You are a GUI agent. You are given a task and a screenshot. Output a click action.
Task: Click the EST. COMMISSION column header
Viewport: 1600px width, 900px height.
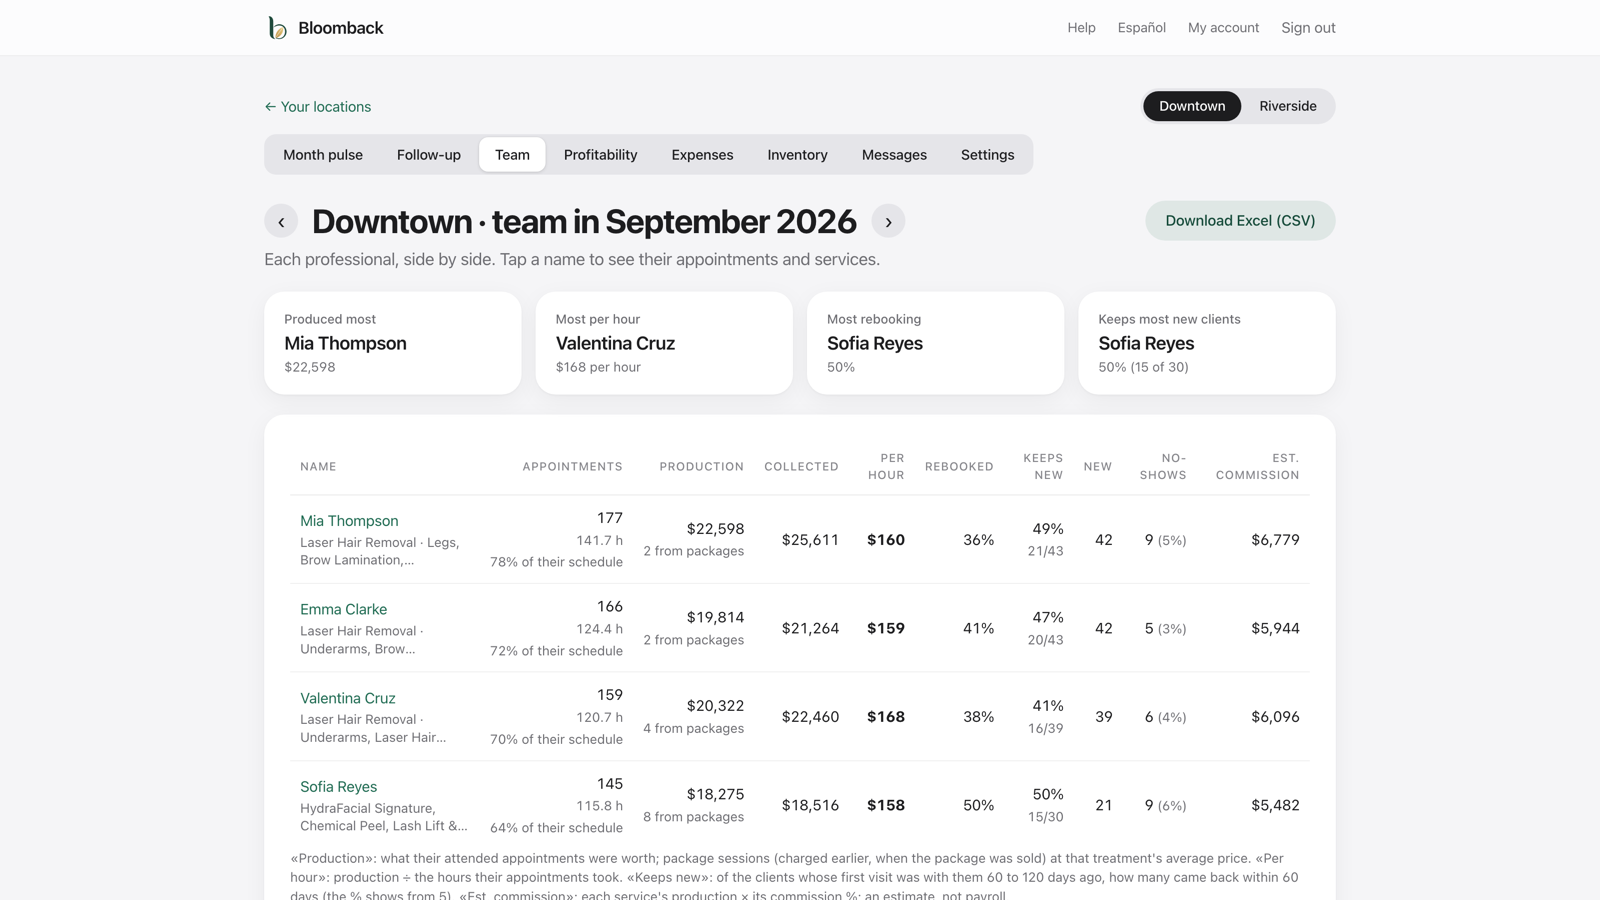click(1257, 467)
